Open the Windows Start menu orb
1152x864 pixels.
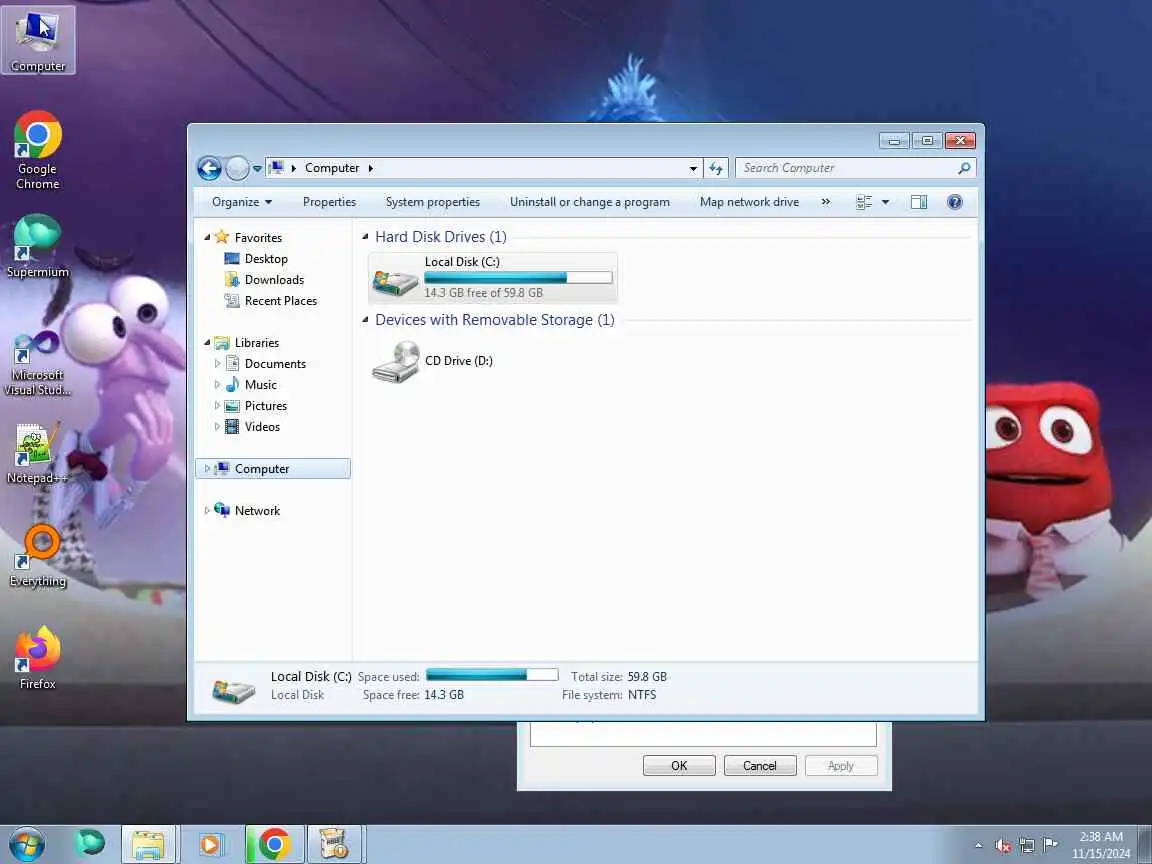(x=27, y=844)
